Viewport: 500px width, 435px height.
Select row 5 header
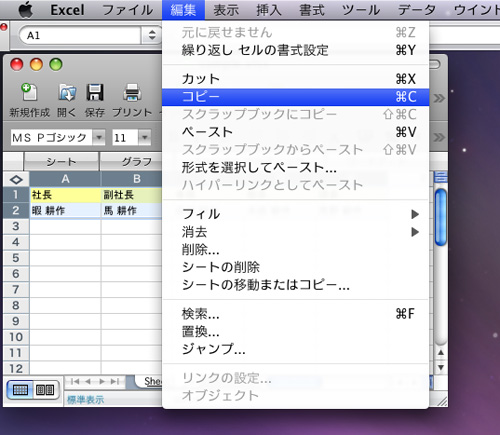(16, 258)
